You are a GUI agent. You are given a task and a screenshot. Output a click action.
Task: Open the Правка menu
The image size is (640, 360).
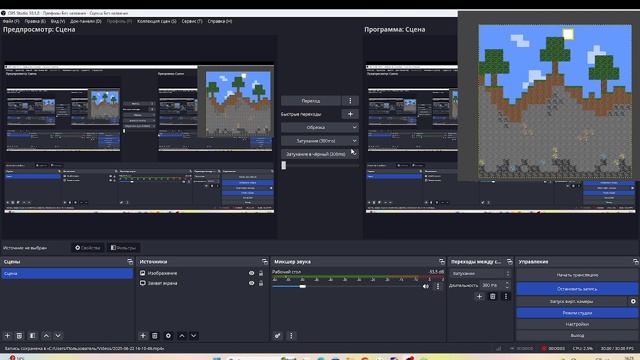[35, 21]
